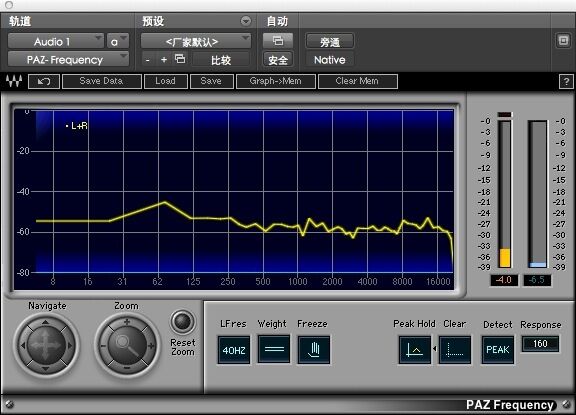The image size is (576, 415).
Task: Click the right peak readout -6.5
Action: pyautogui.click(x=537, y=280)
